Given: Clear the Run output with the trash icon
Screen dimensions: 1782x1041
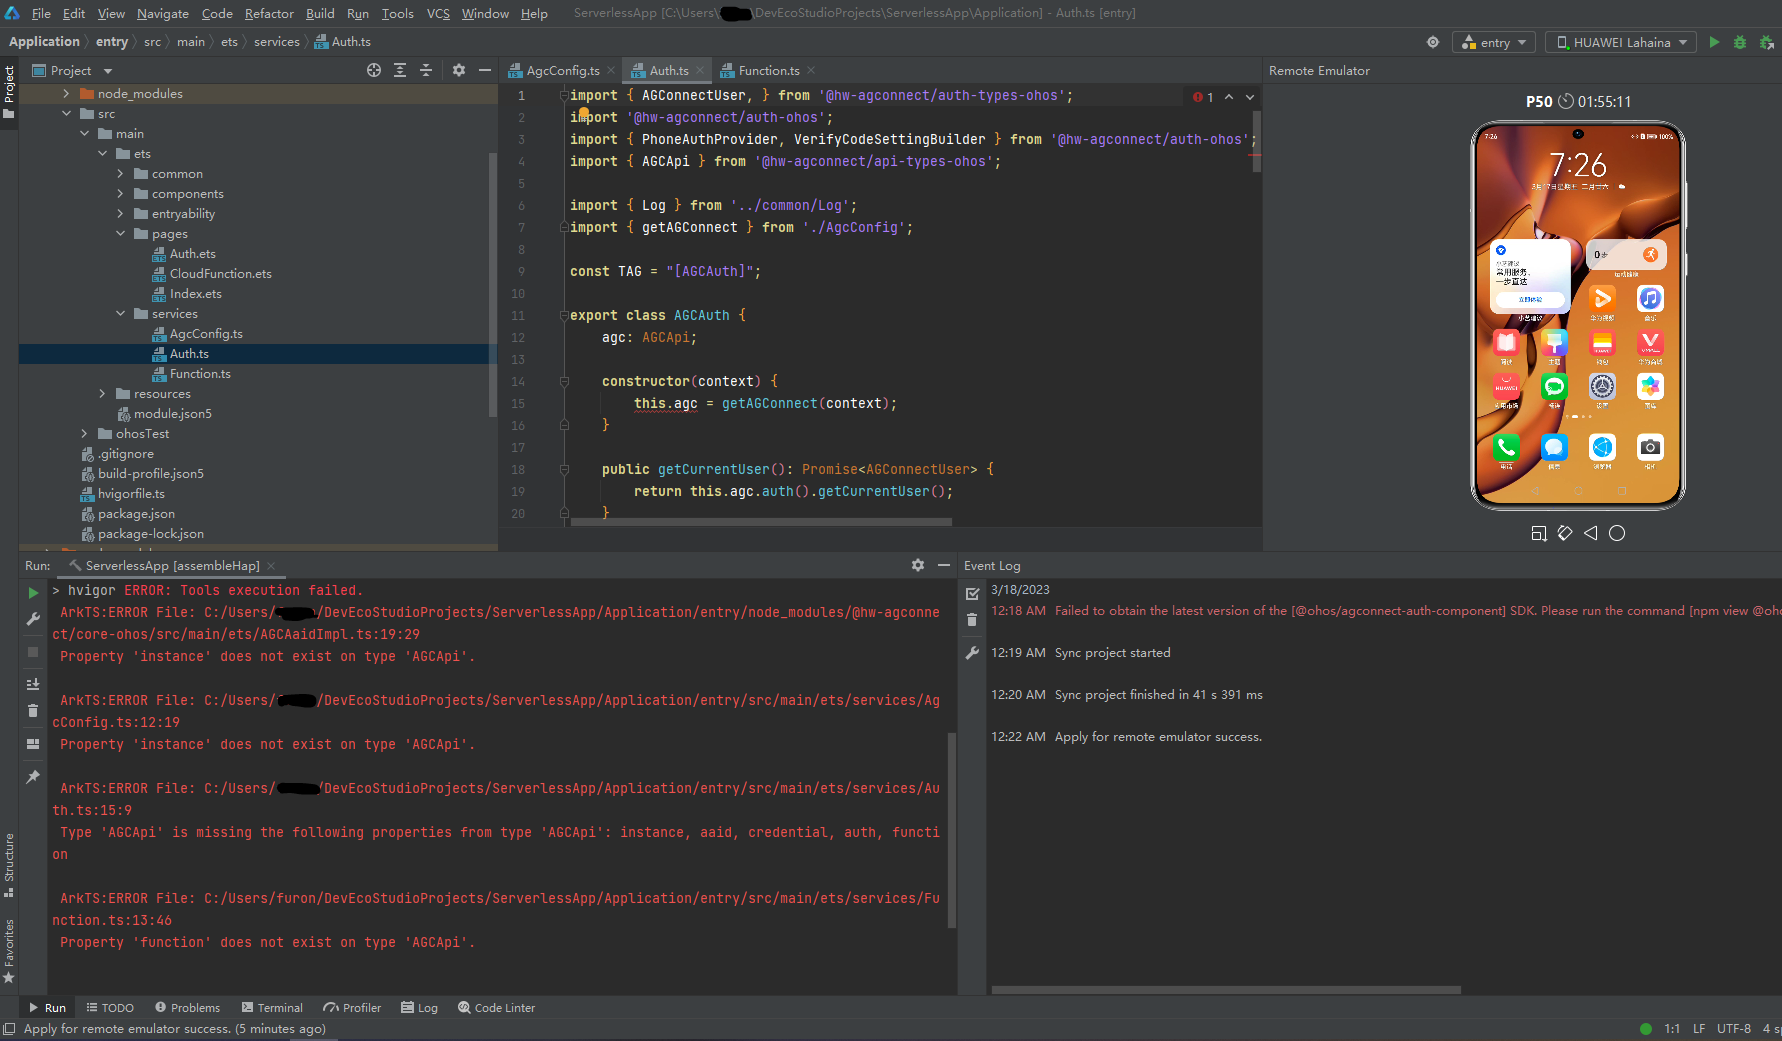Looking at the screenshot, I should tap(33, 711).
